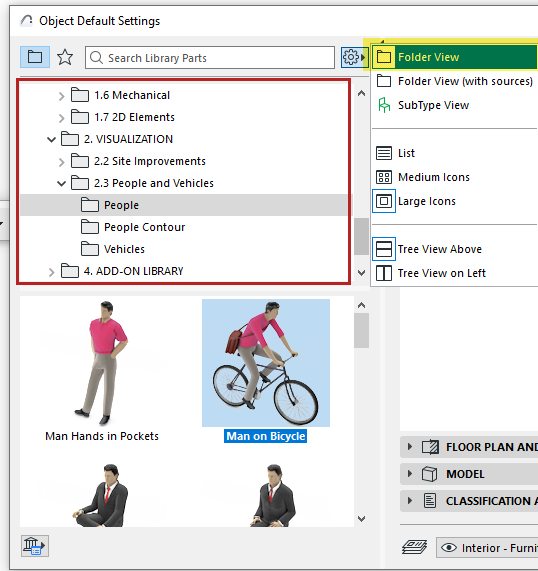
Task: Click the Folder View icon button
Action: [35, 57]
